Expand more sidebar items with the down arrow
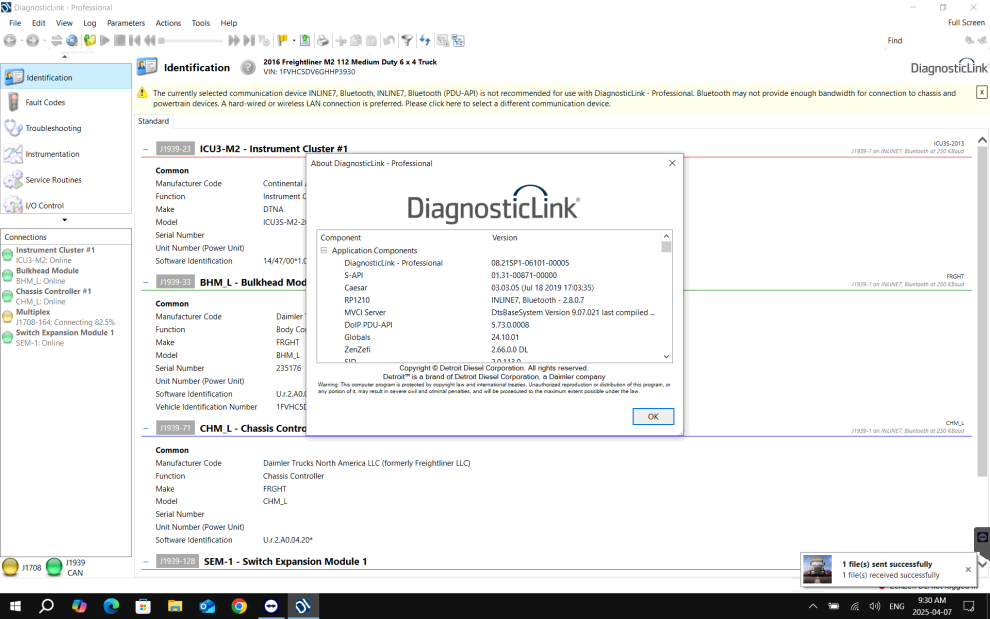Viewport: 990px width, 619px height. [65, 220]
